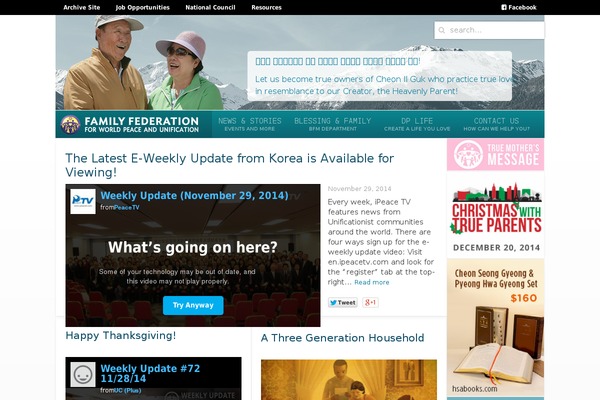This screenshot has width=600, height=400.
Task: Open the Happy Thanksgiving! article
Action: [x=121, y=335]
